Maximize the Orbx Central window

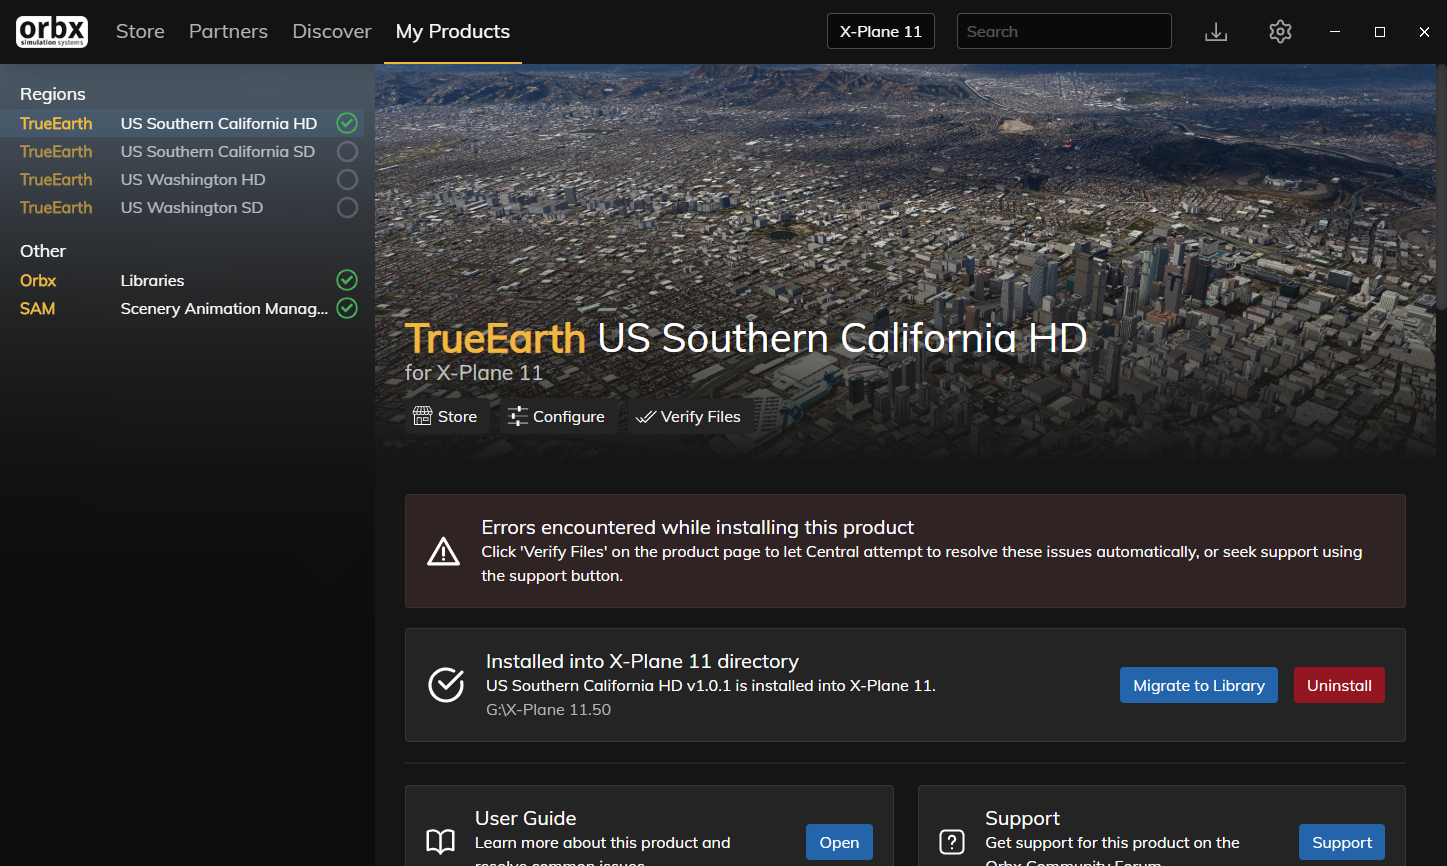click(1380, 32)
